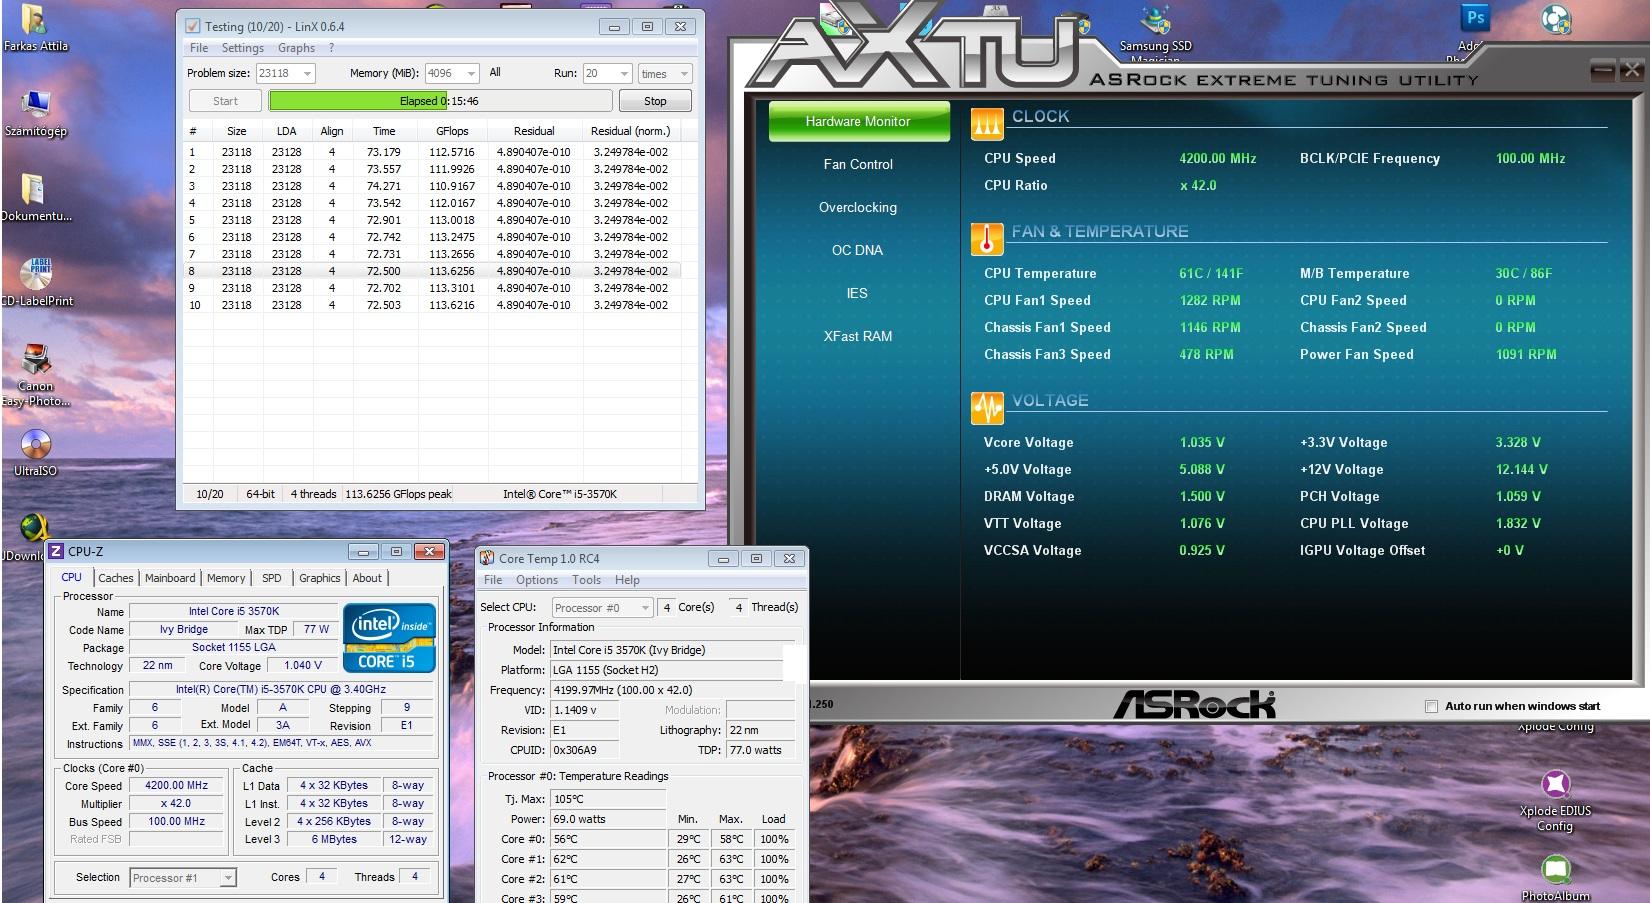Launch UltraISO from the desktop
The height and width of the screenshot is (903, 1650).
[35, 453]
